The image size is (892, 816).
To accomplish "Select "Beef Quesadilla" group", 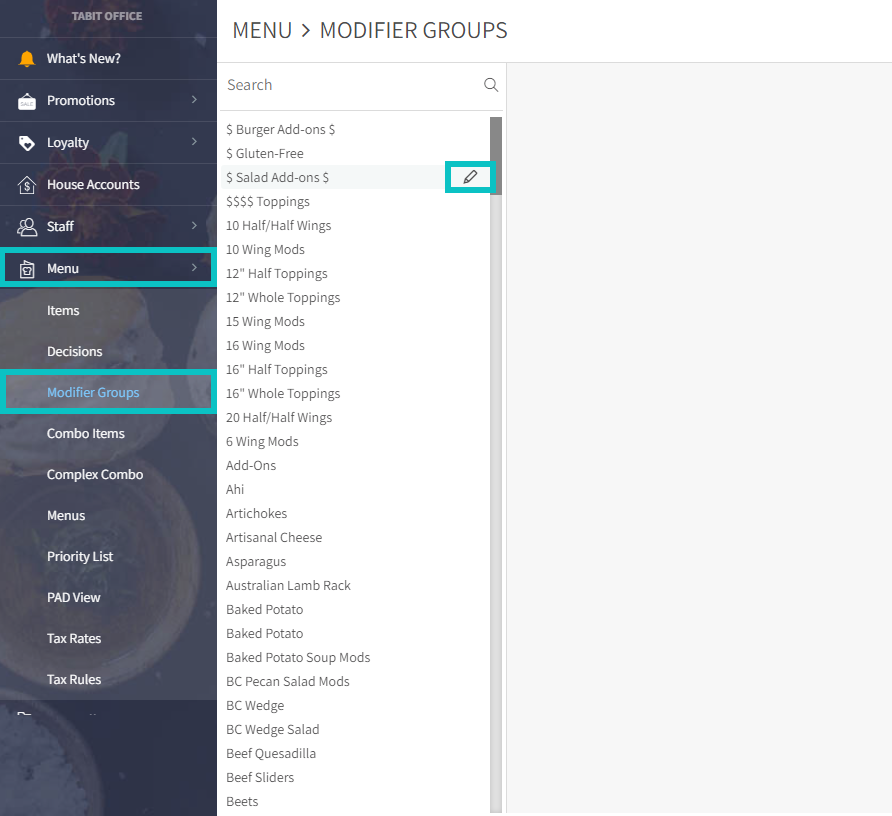I will coord(271,753).
